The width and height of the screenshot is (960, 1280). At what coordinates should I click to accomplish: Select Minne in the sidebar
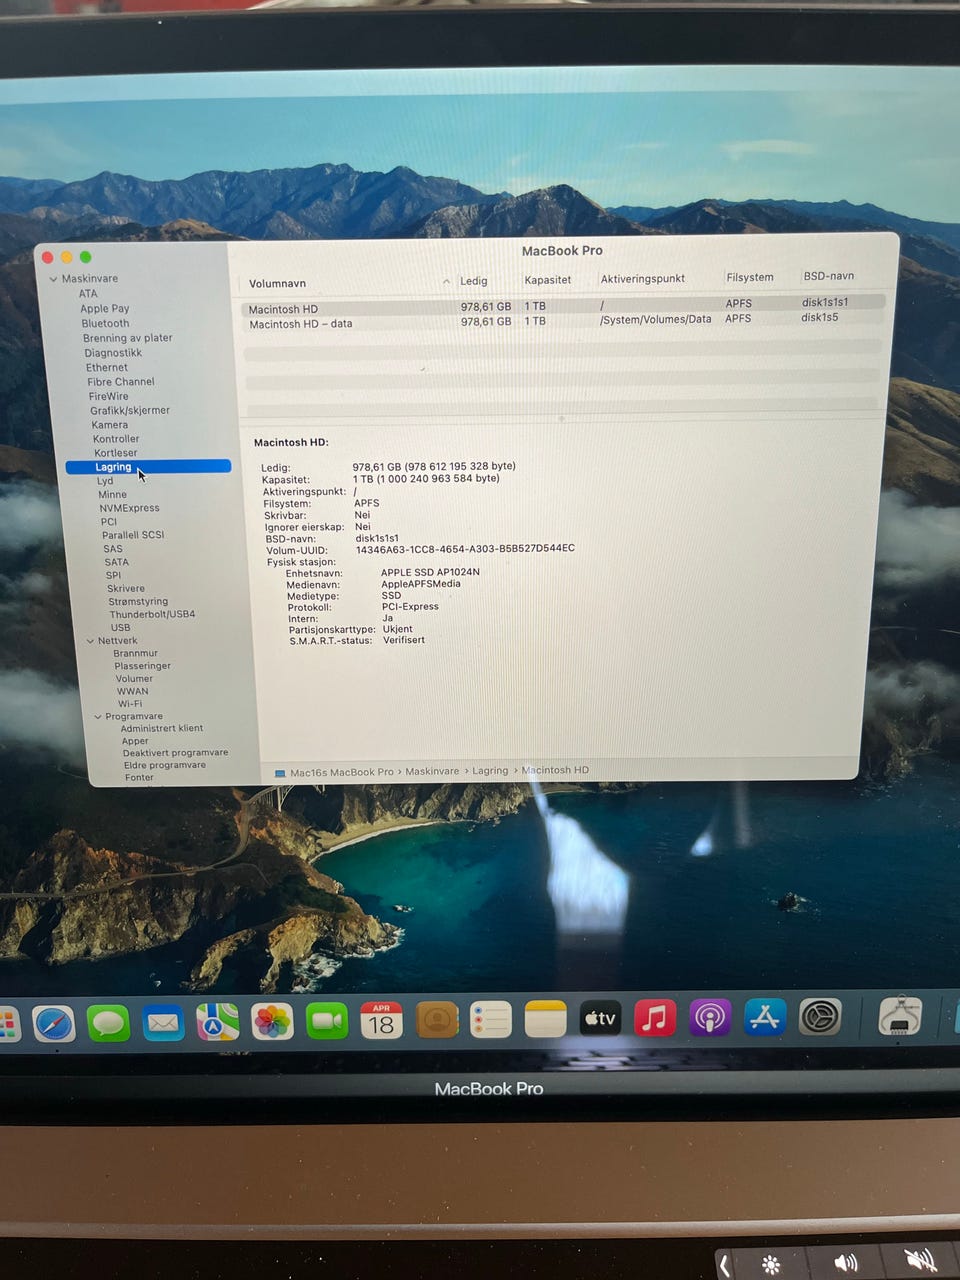(x=112, y=495)
